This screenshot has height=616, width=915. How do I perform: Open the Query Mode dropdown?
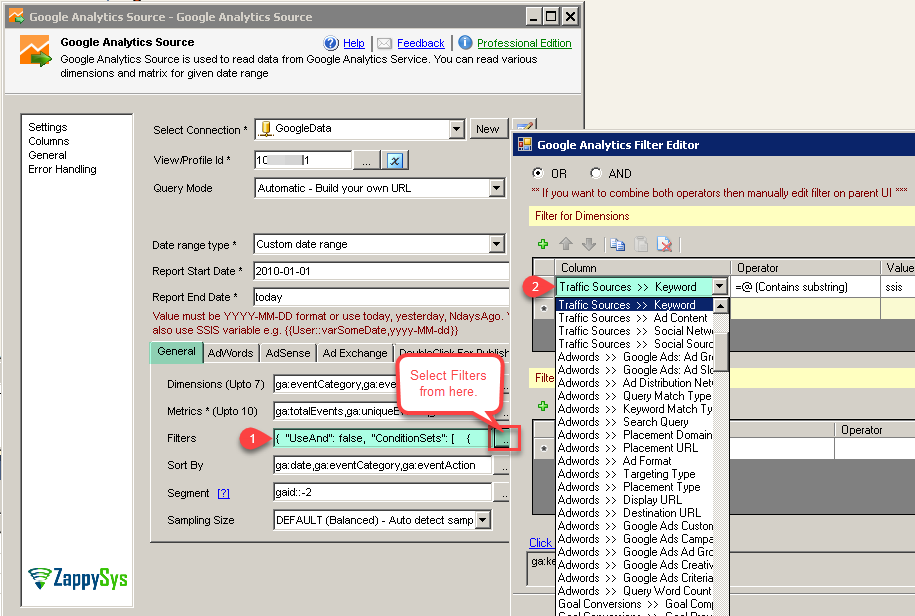point(497,188)
